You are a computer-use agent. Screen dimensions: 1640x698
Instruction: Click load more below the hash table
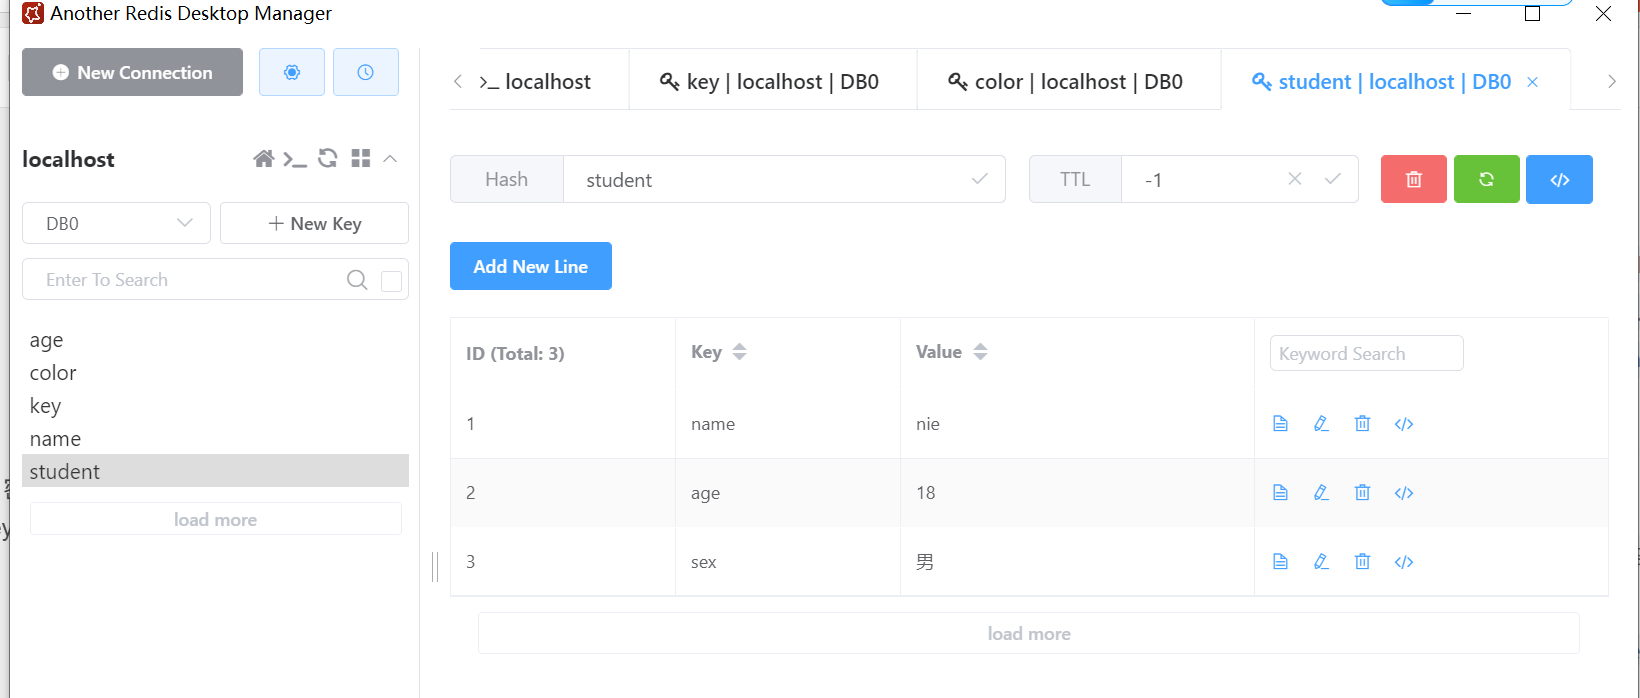click(x=1029, y=633)
